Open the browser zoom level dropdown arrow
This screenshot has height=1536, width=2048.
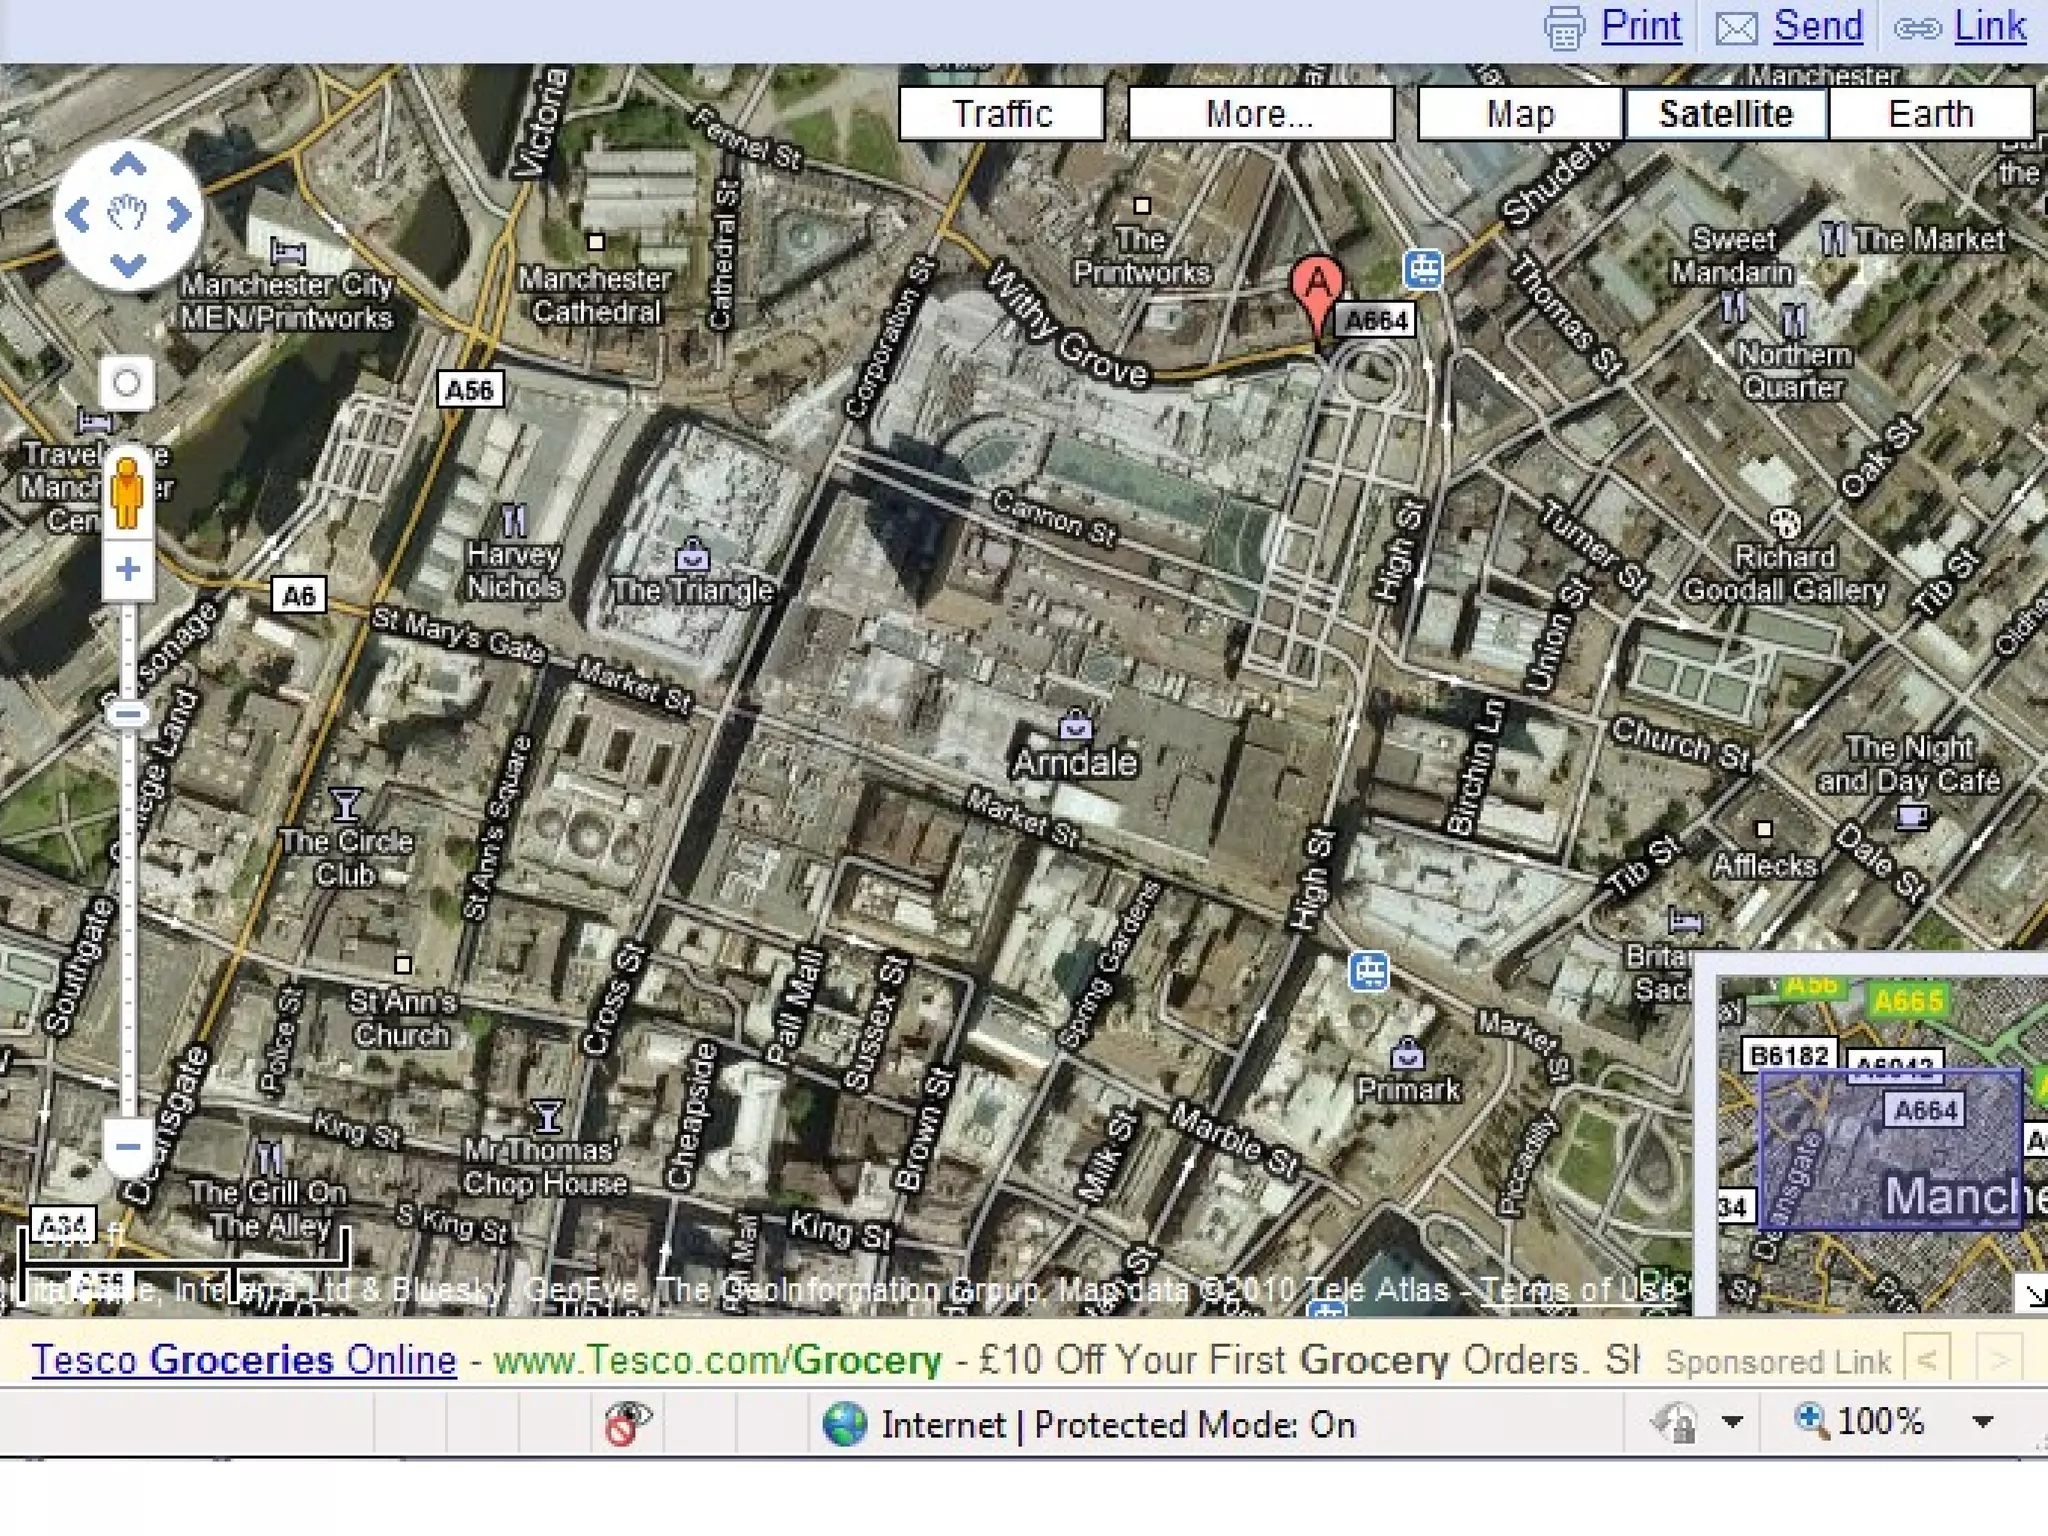[x=1983, y=1421]
